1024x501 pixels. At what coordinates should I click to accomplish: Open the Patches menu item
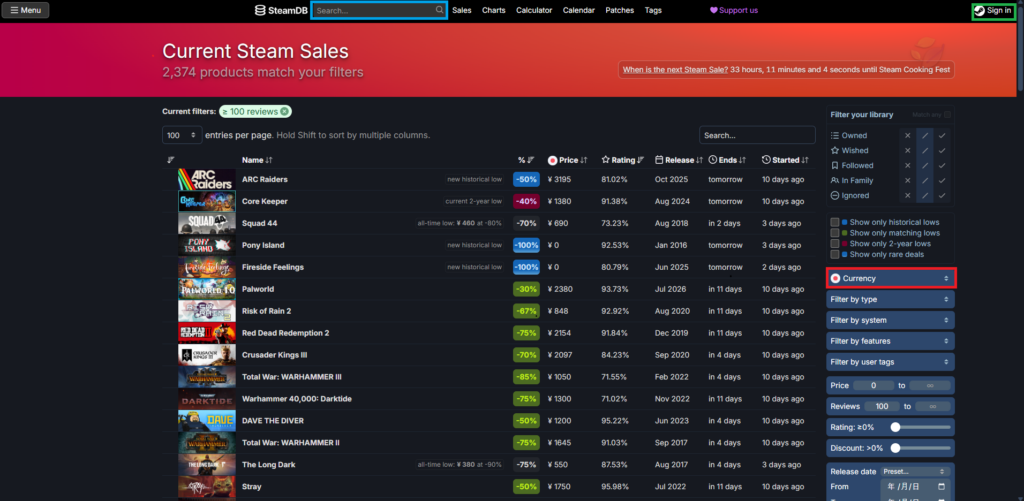620,10
